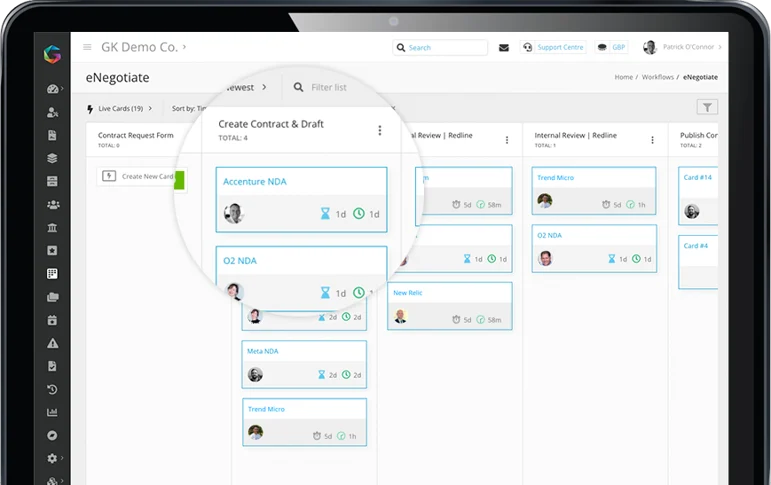
Task: Select the workflow board grid sidebar icon
Action: point(52,273)
